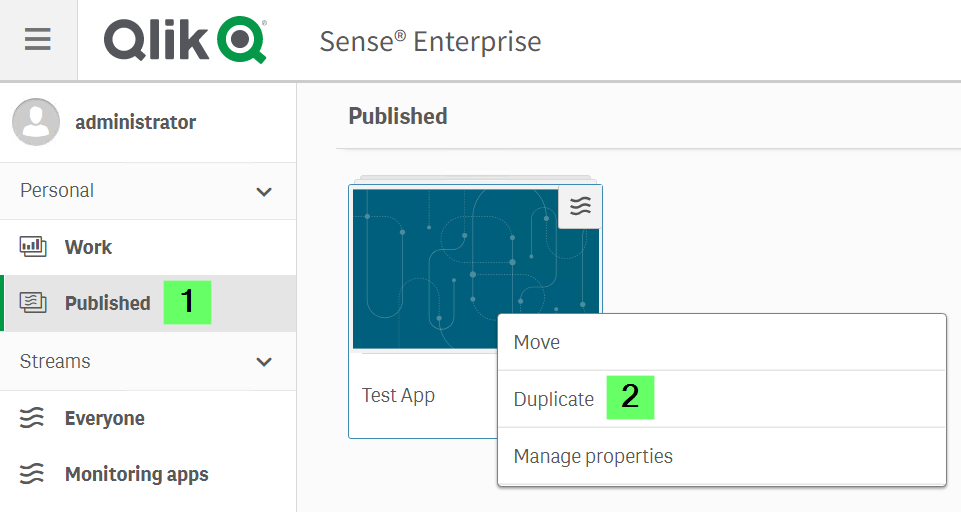Click the Personal section header label
Screen dimensions: 961x512
pyautogui.click(x=57, y=191)
